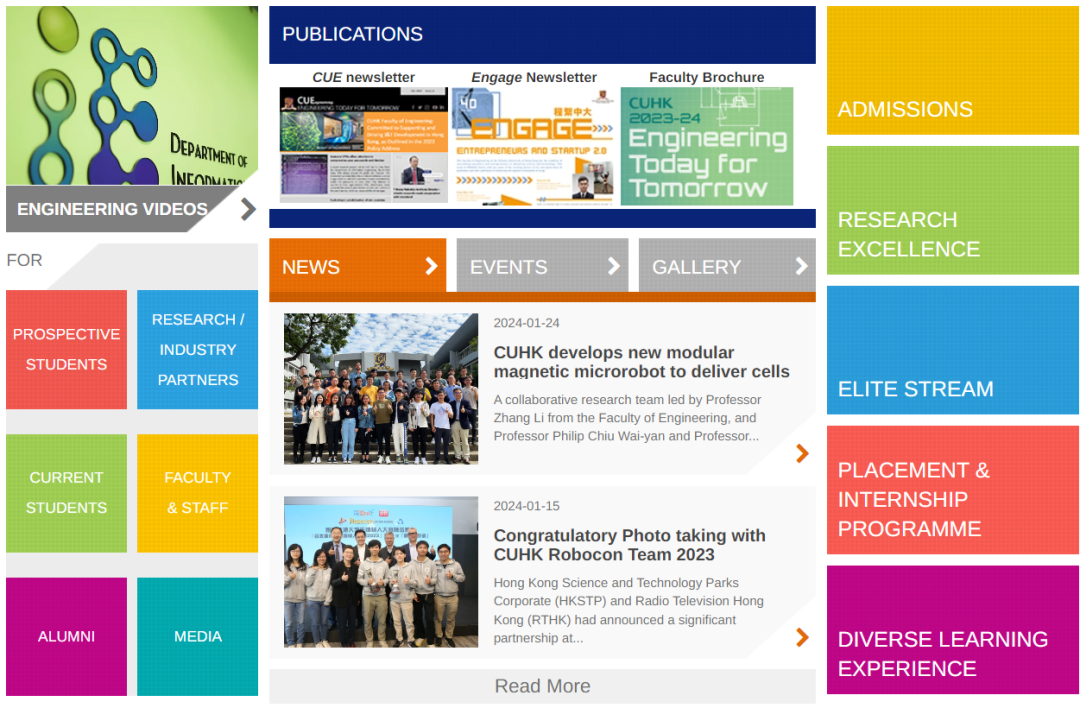The image size is (1080, 708).
Task: Click the HKSTP and RTHK summary text
Action: click(628, 610)
